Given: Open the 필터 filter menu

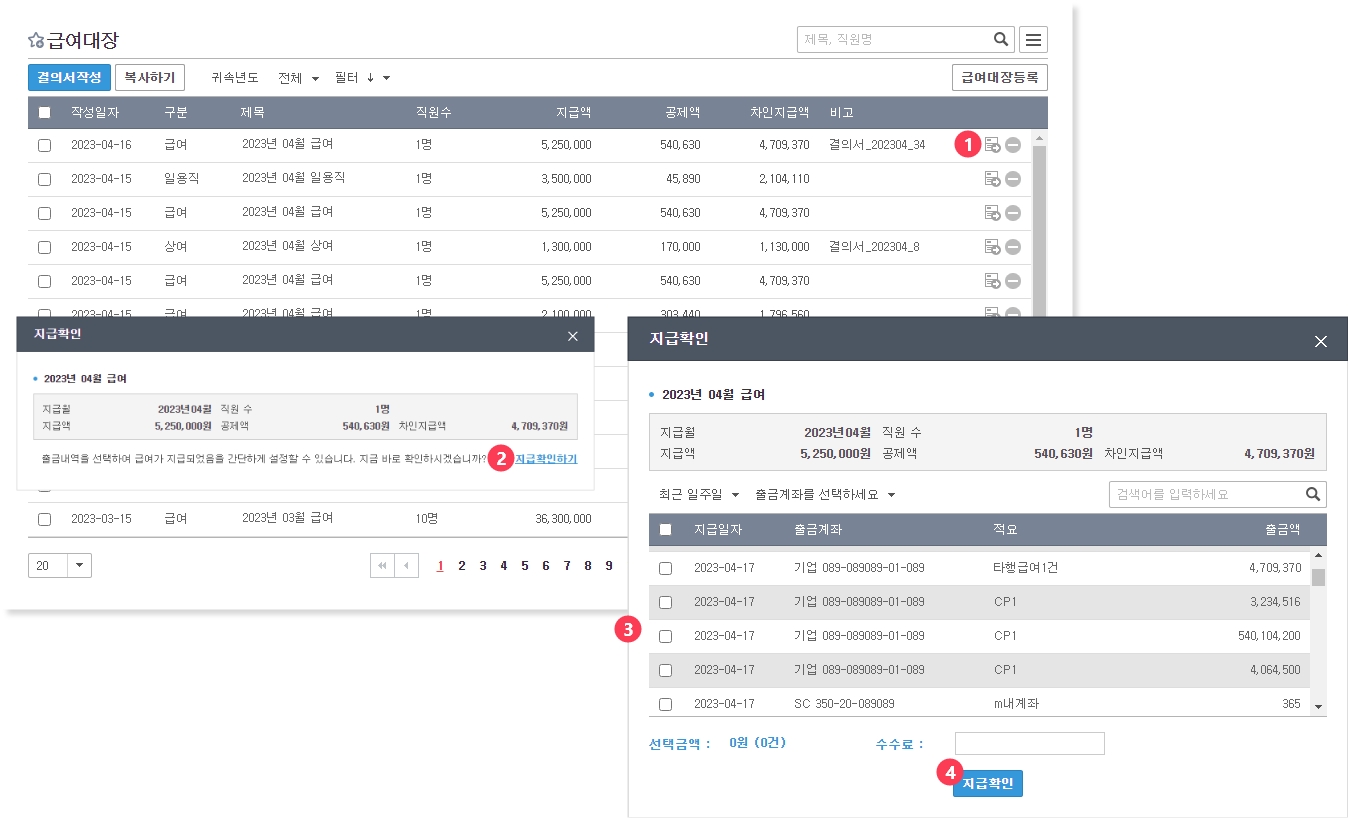Looking at the screenshot, I should (362, 78).
